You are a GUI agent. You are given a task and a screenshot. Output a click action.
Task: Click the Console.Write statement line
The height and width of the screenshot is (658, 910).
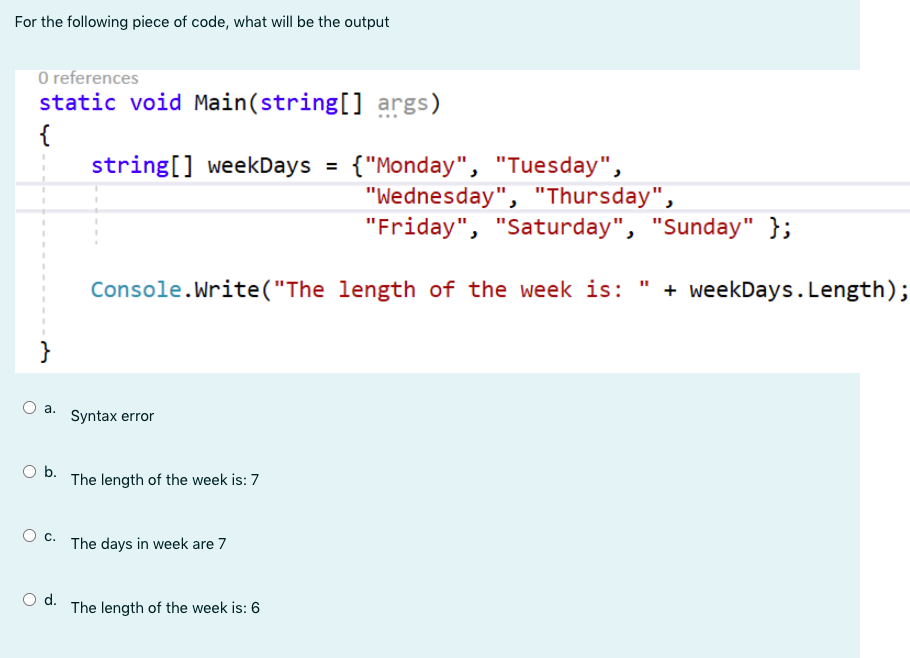coord(400,289)
